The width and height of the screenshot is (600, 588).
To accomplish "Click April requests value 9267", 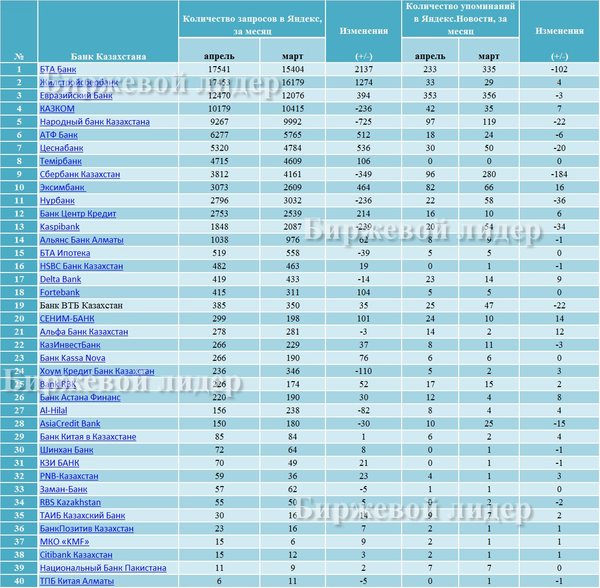I will [x=219, y=122].
